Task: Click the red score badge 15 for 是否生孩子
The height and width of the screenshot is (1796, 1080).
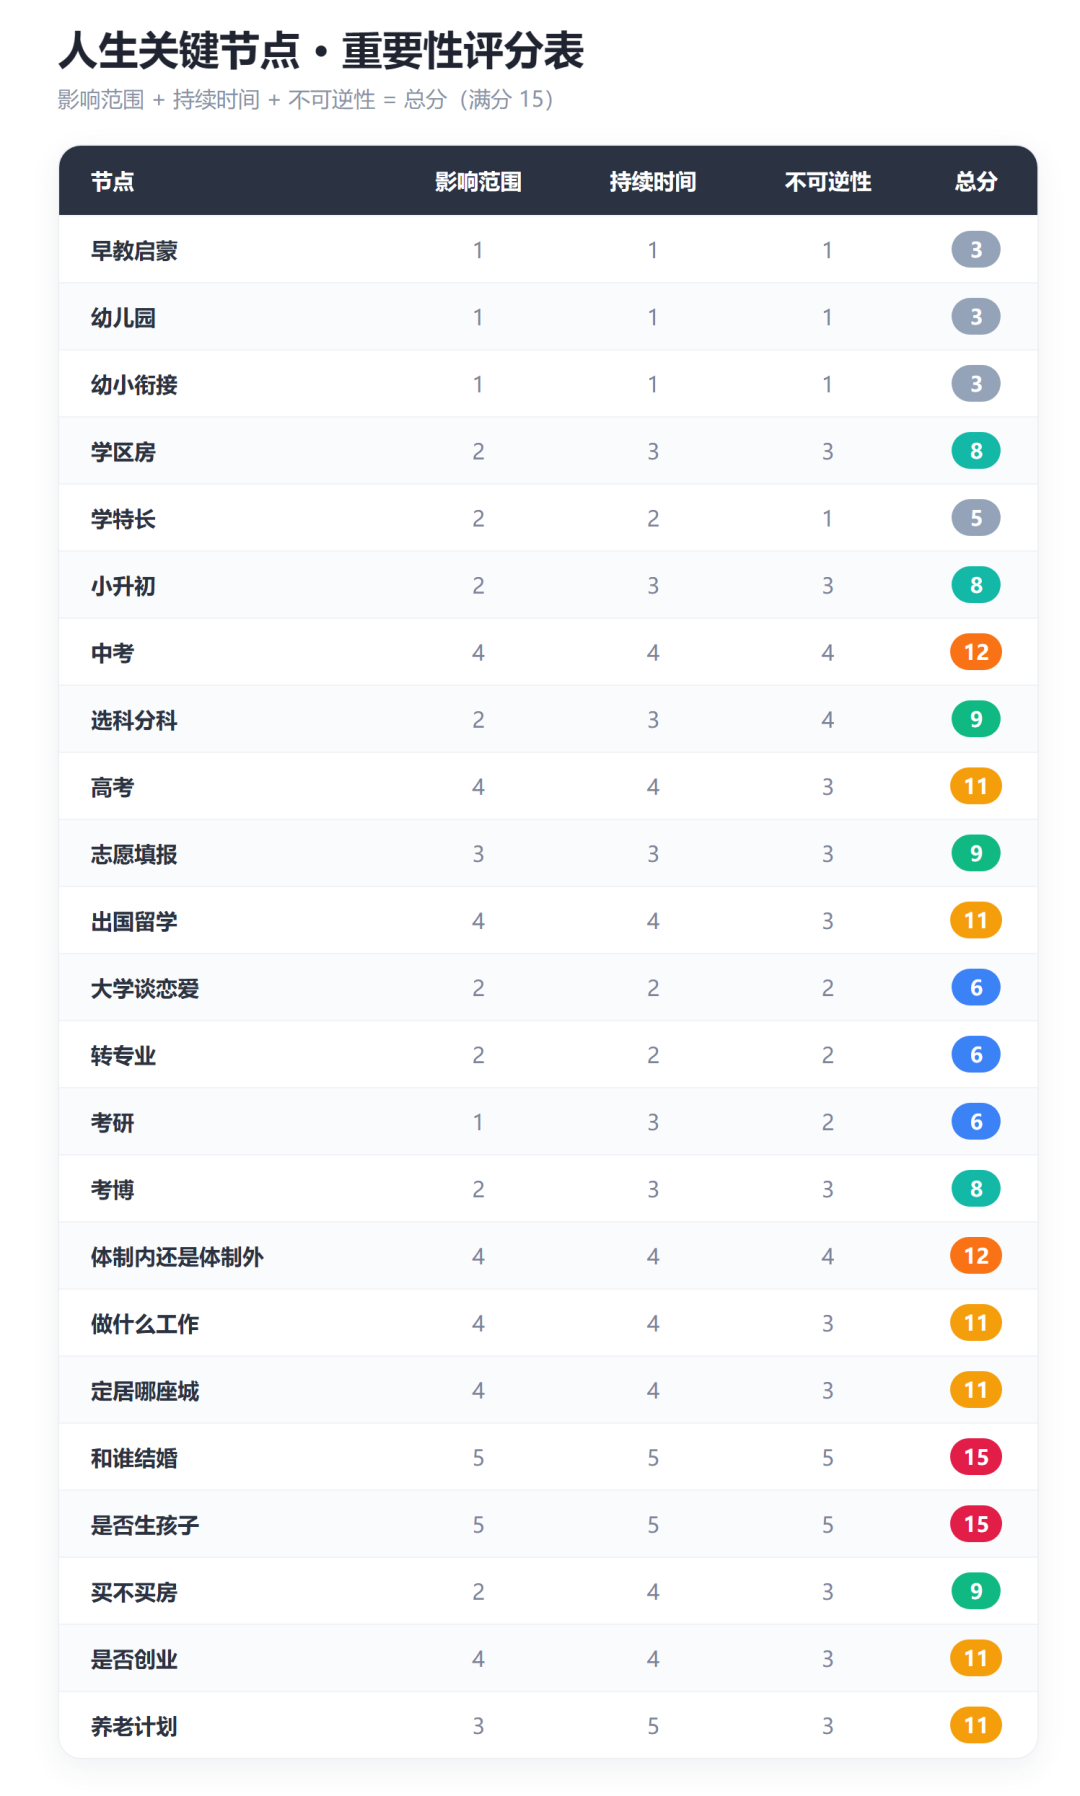Action: click(976, 1524)
